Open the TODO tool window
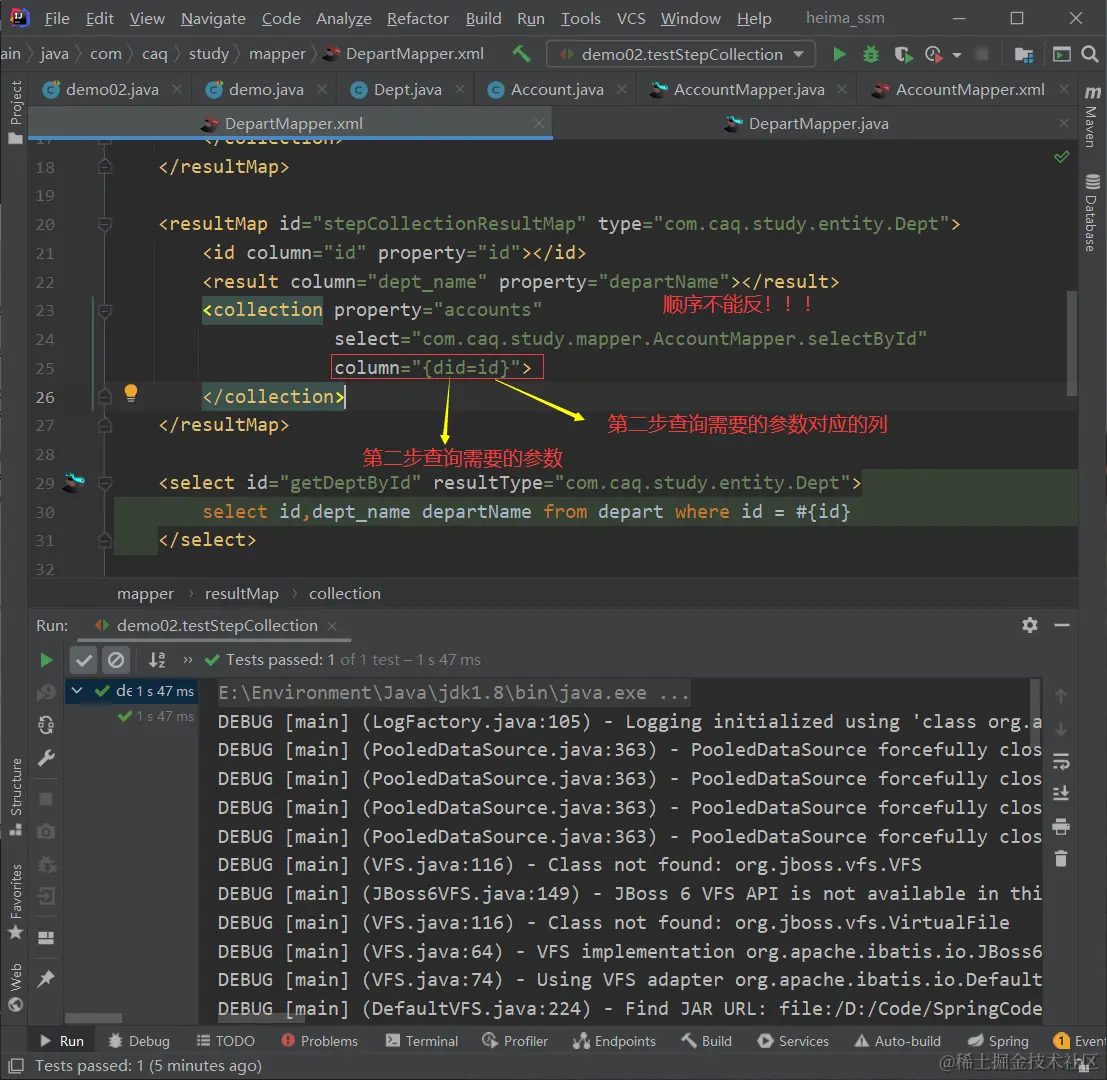 (x=225, y=1040)
